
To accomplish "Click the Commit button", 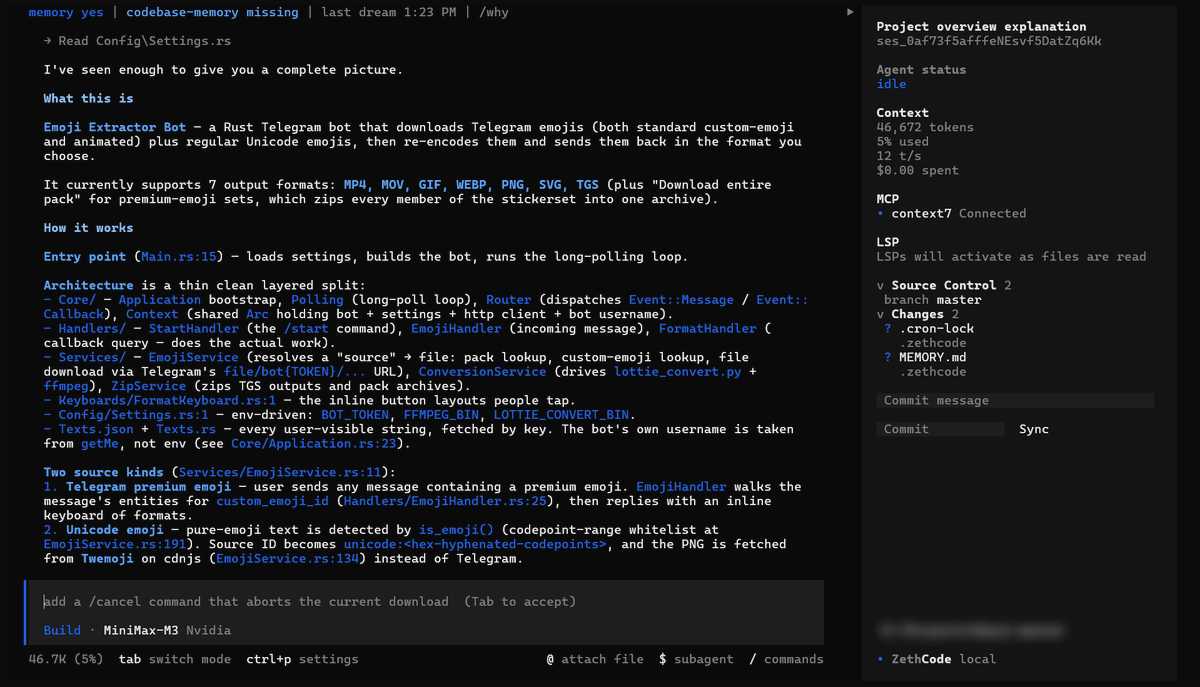I will pyautogui.click(x=940, y=429).
